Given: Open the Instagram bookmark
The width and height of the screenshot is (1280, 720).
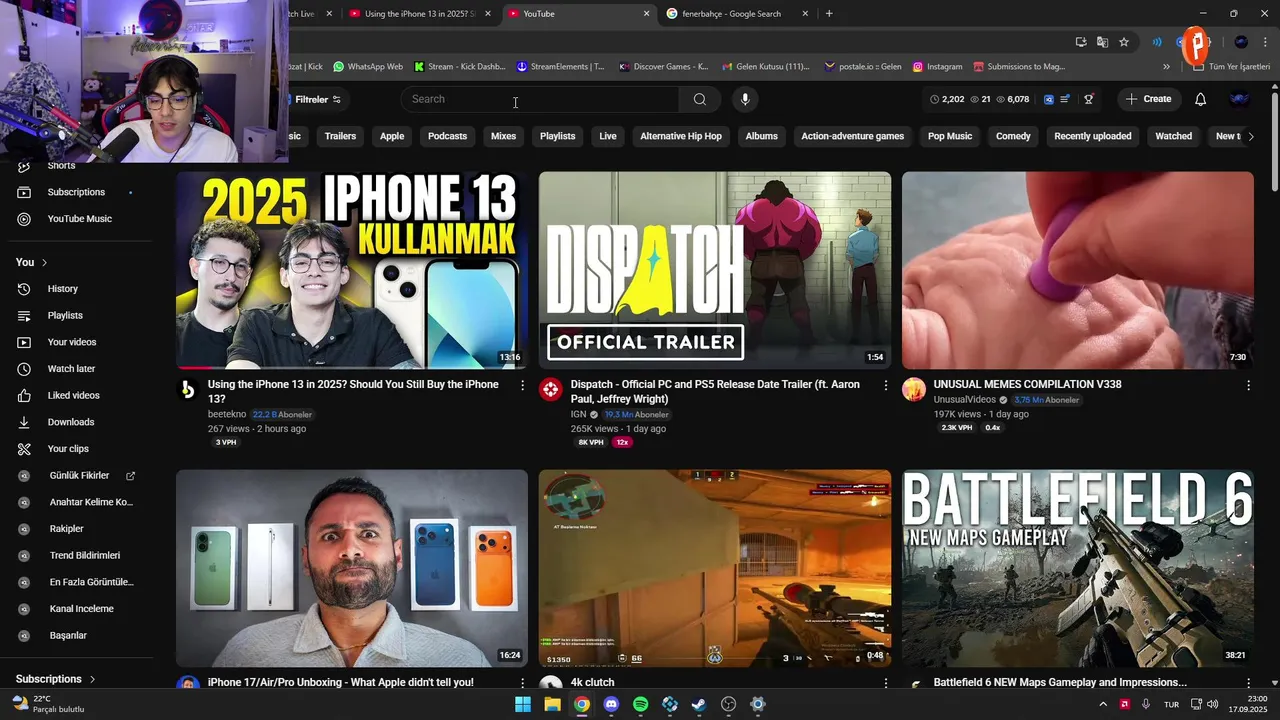Looking at the screenshot, I should pyautogui.click(x=936, y=67).
